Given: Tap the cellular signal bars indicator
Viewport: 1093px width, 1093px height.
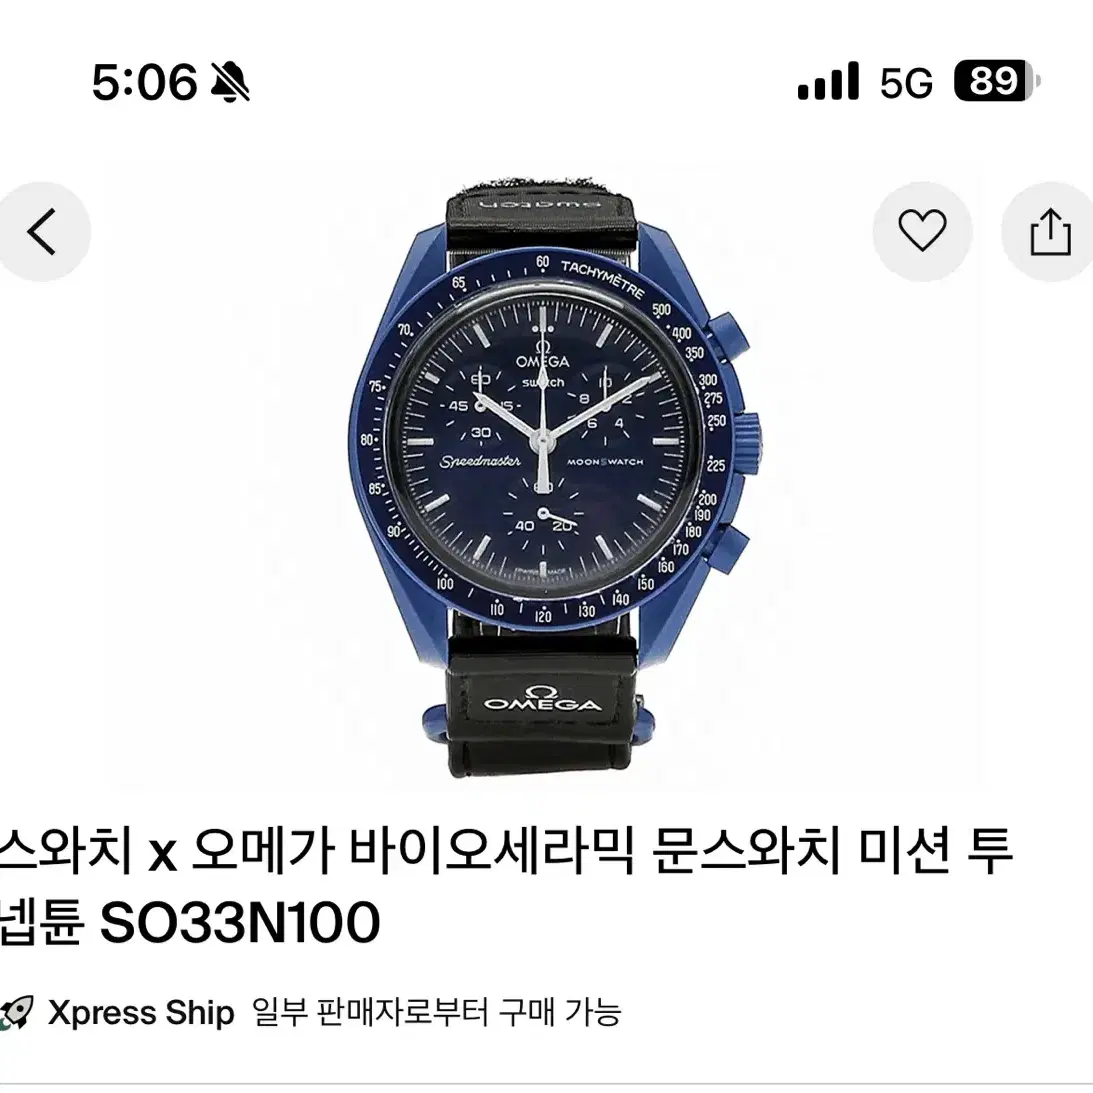Looking at the screenshot, I should point(828,81).
